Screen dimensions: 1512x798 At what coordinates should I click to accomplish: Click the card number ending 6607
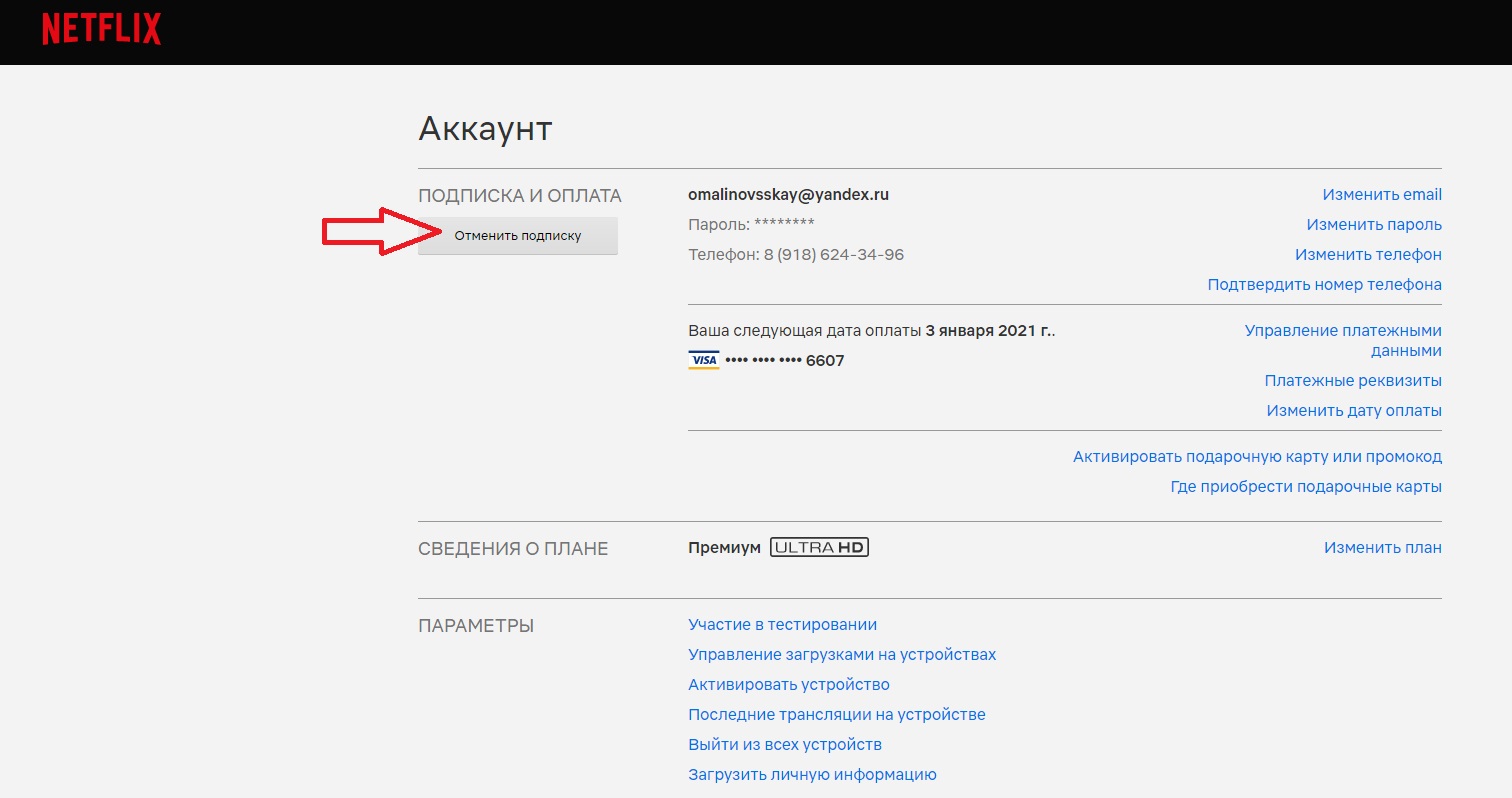tap(785, 361)
